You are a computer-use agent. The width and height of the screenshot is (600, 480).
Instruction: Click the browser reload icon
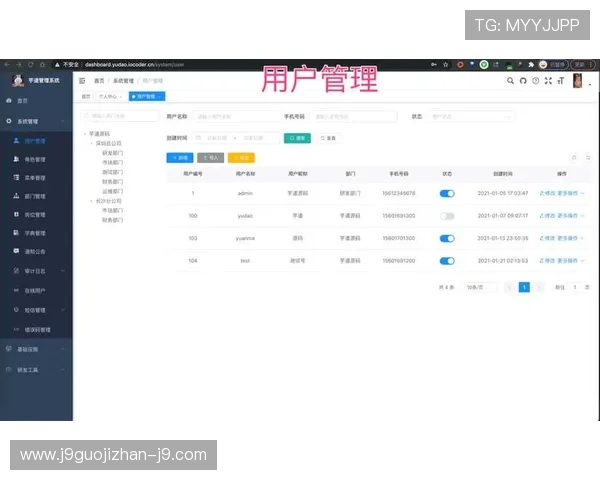[x=31, y=65]
